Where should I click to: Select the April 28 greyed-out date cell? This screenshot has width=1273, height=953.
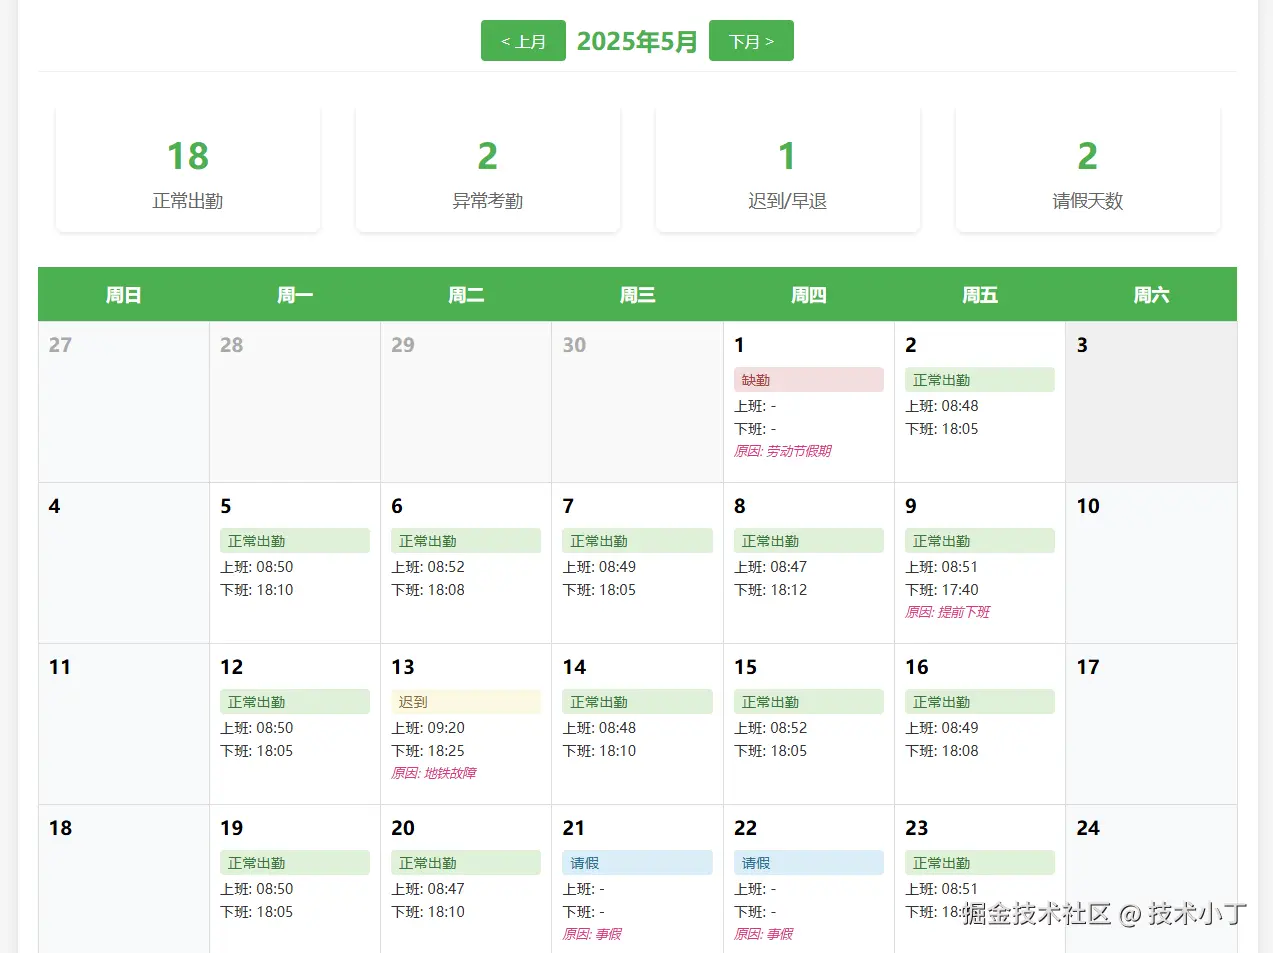coord(295,401)
